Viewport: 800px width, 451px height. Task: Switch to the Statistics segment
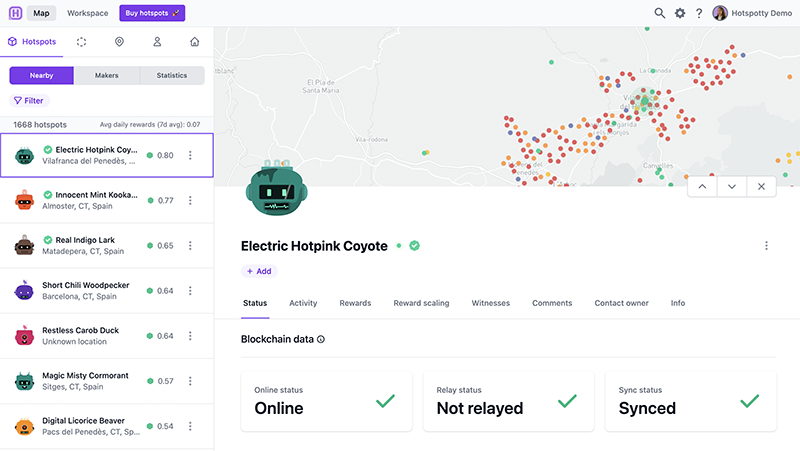172,75
